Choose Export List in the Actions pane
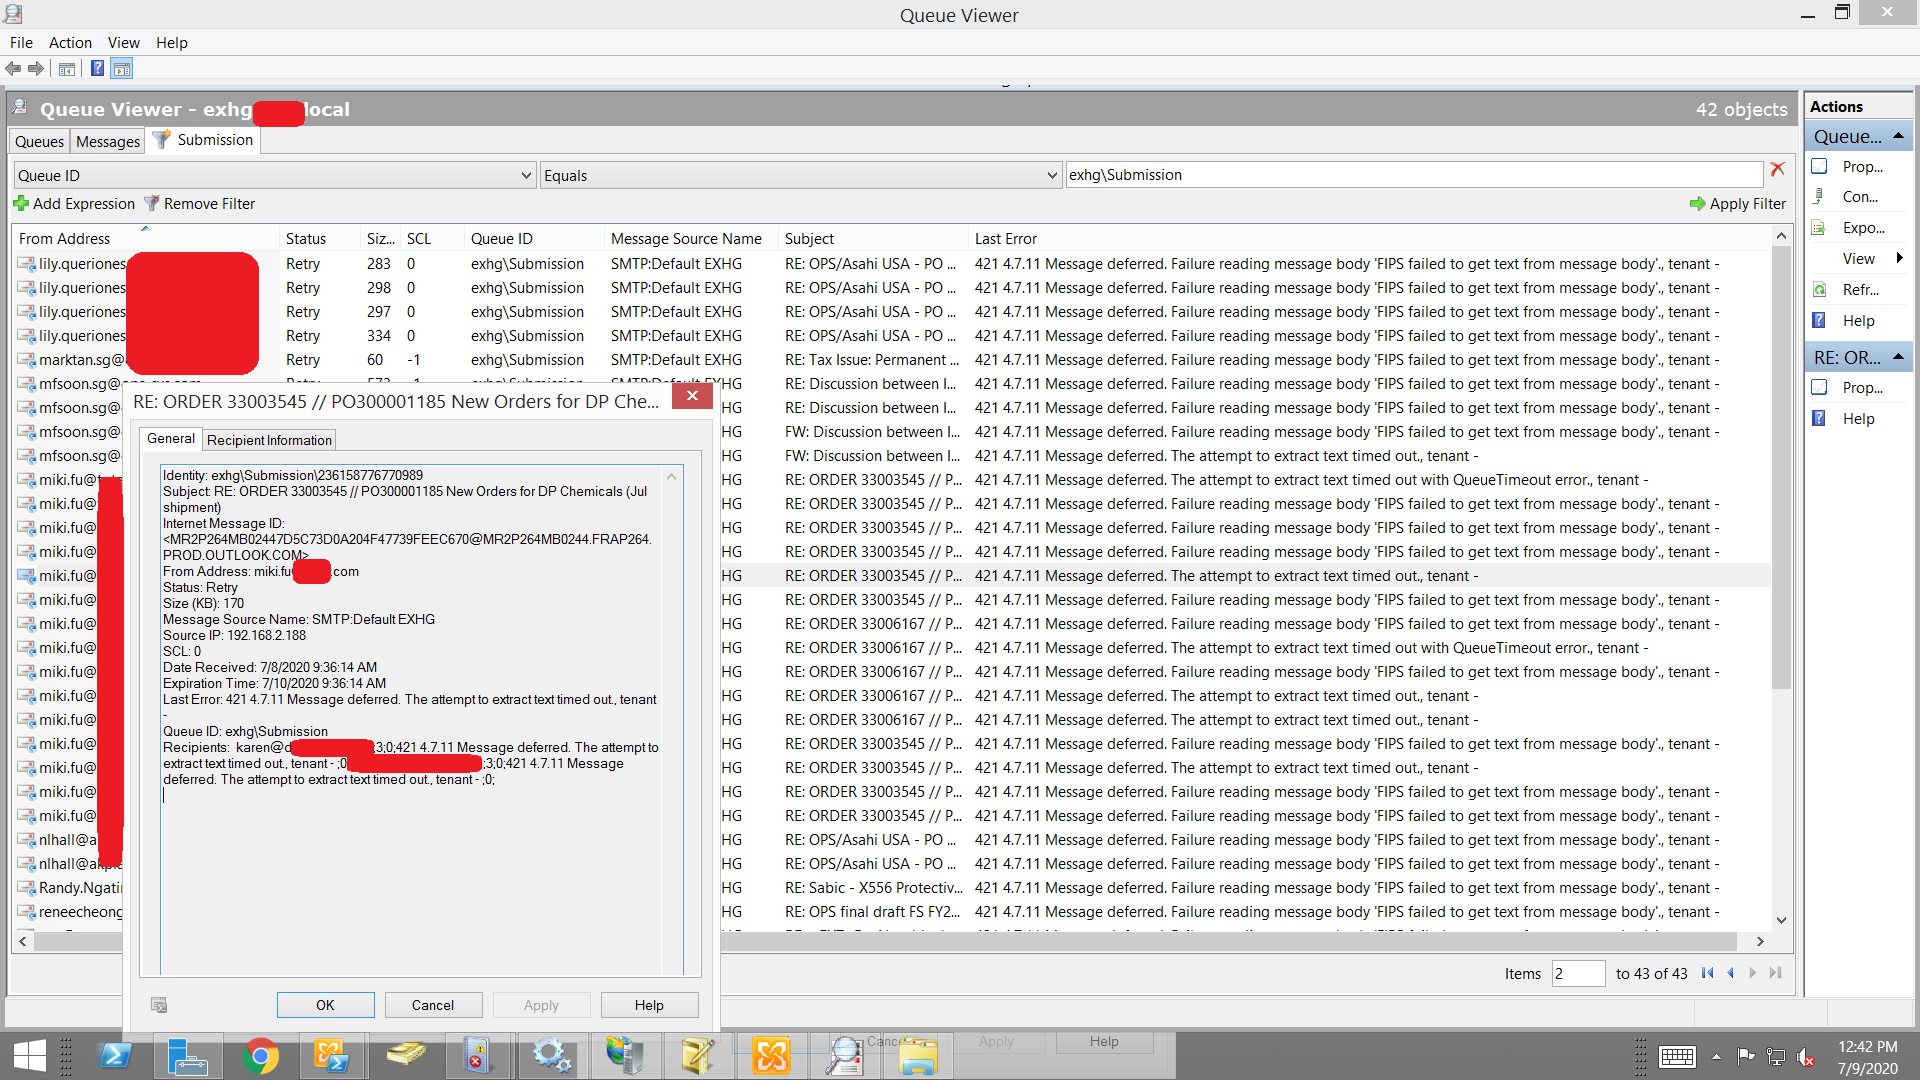 coord(1862,228)
